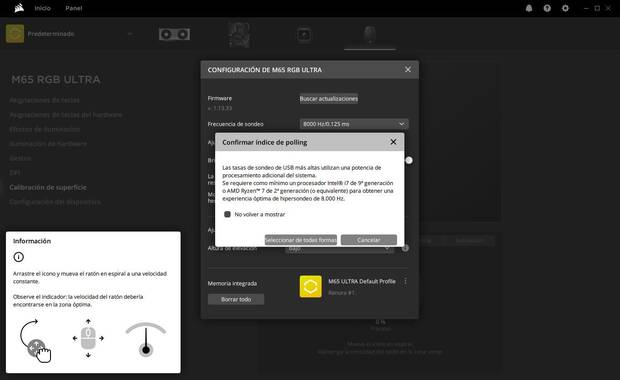Check the 'No volver a mostrar' checkbox

click(227, 214)
